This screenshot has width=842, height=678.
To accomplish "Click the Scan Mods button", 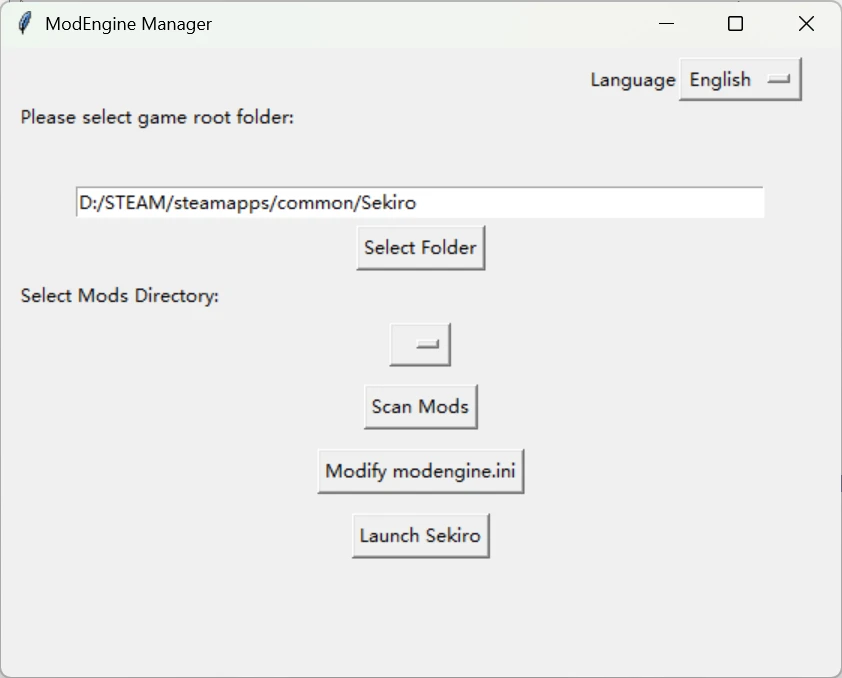I will 420,407.
